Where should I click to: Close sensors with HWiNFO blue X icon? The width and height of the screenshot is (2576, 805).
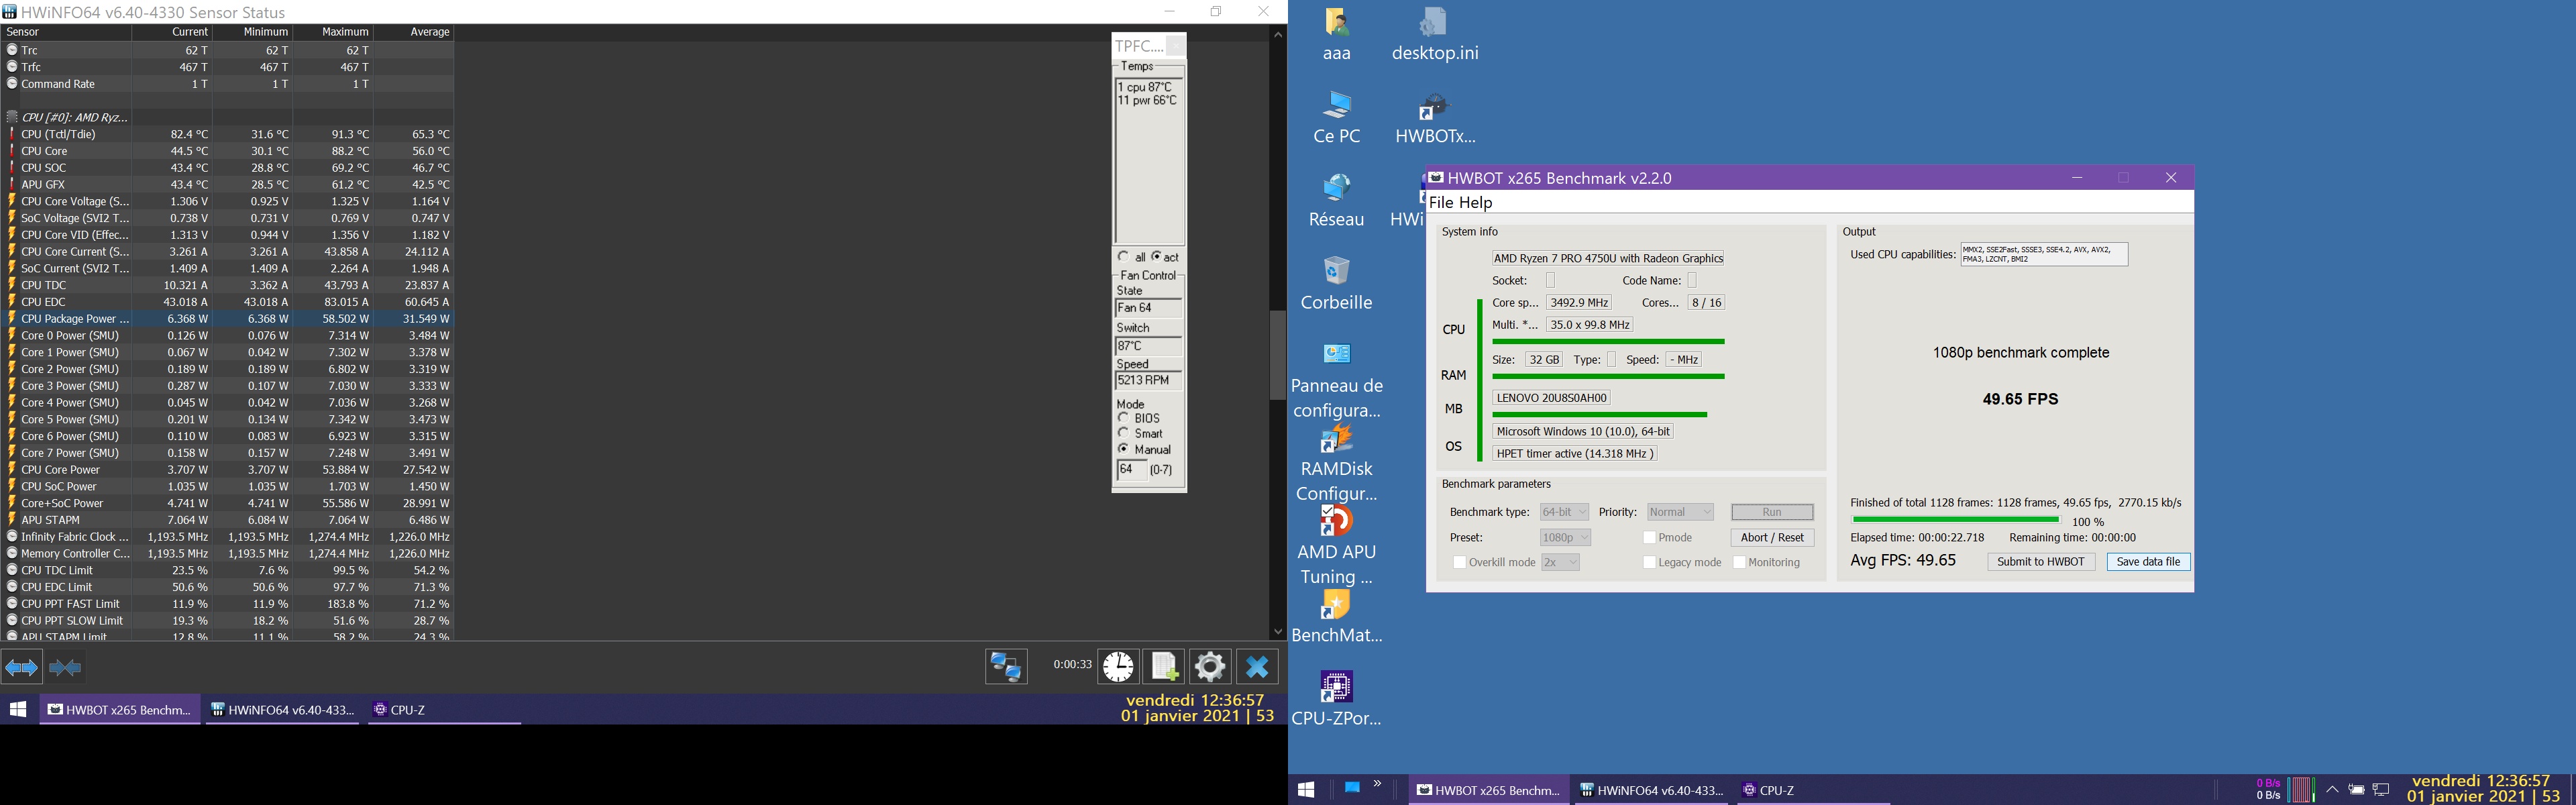[1257, 666]
